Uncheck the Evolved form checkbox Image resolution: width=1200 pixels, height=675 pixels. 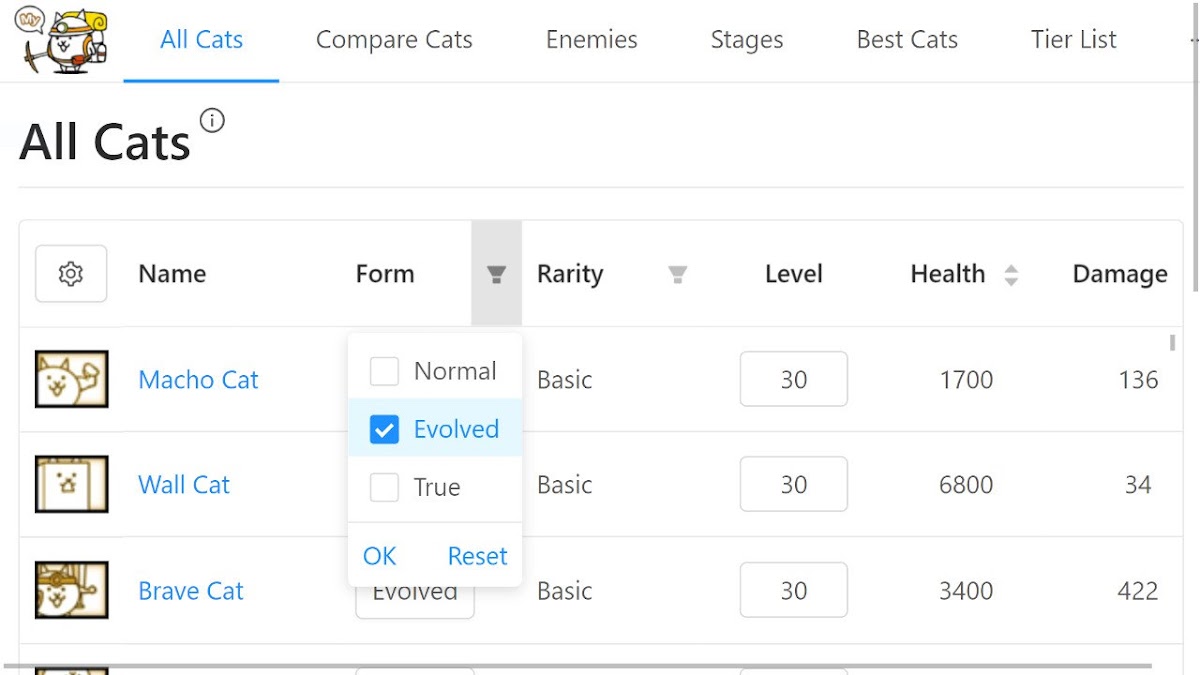click(384, 429)
